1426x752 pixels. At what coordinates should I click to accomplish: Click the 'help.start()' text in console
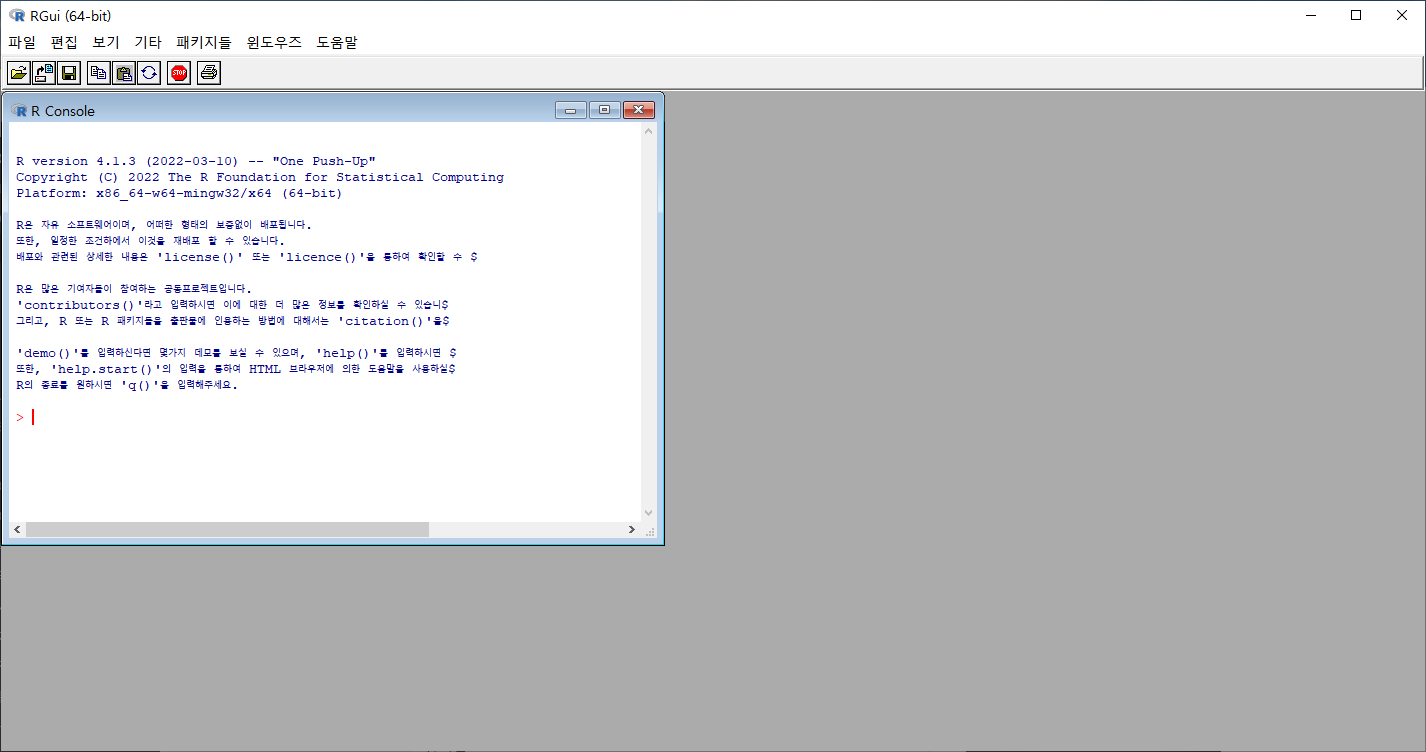click(104, 369)
